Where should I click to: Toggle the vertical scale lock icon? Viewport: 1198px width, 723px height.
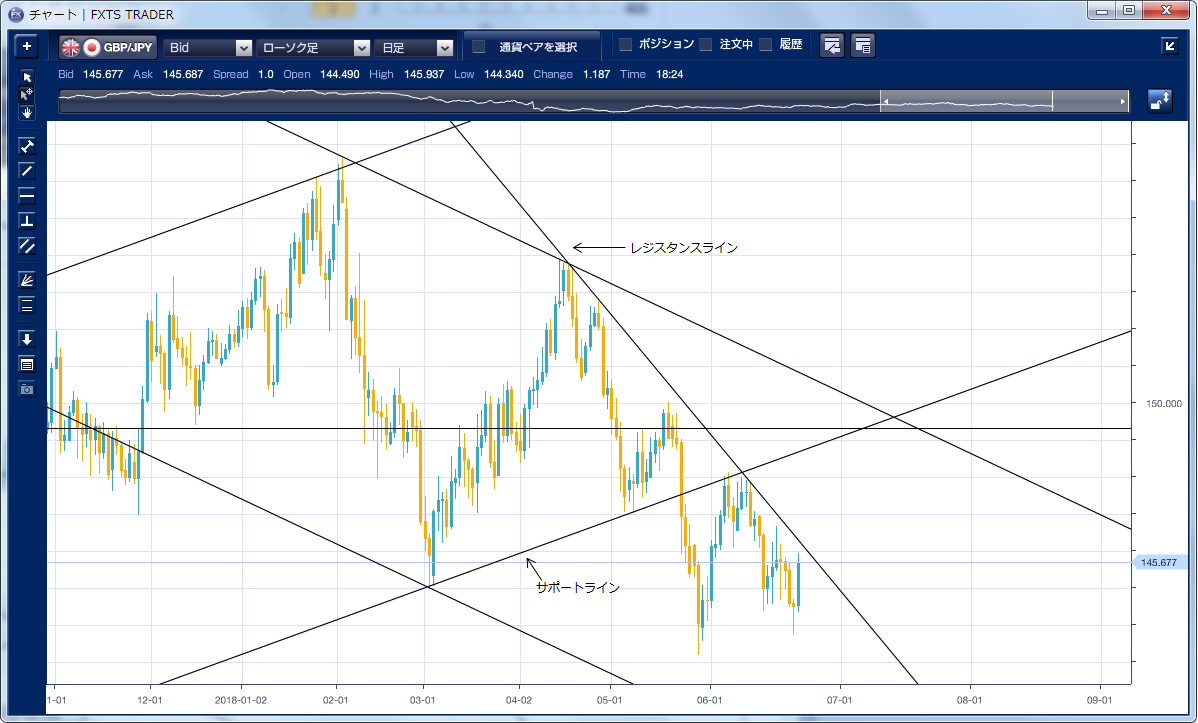tap(1160, 101)
